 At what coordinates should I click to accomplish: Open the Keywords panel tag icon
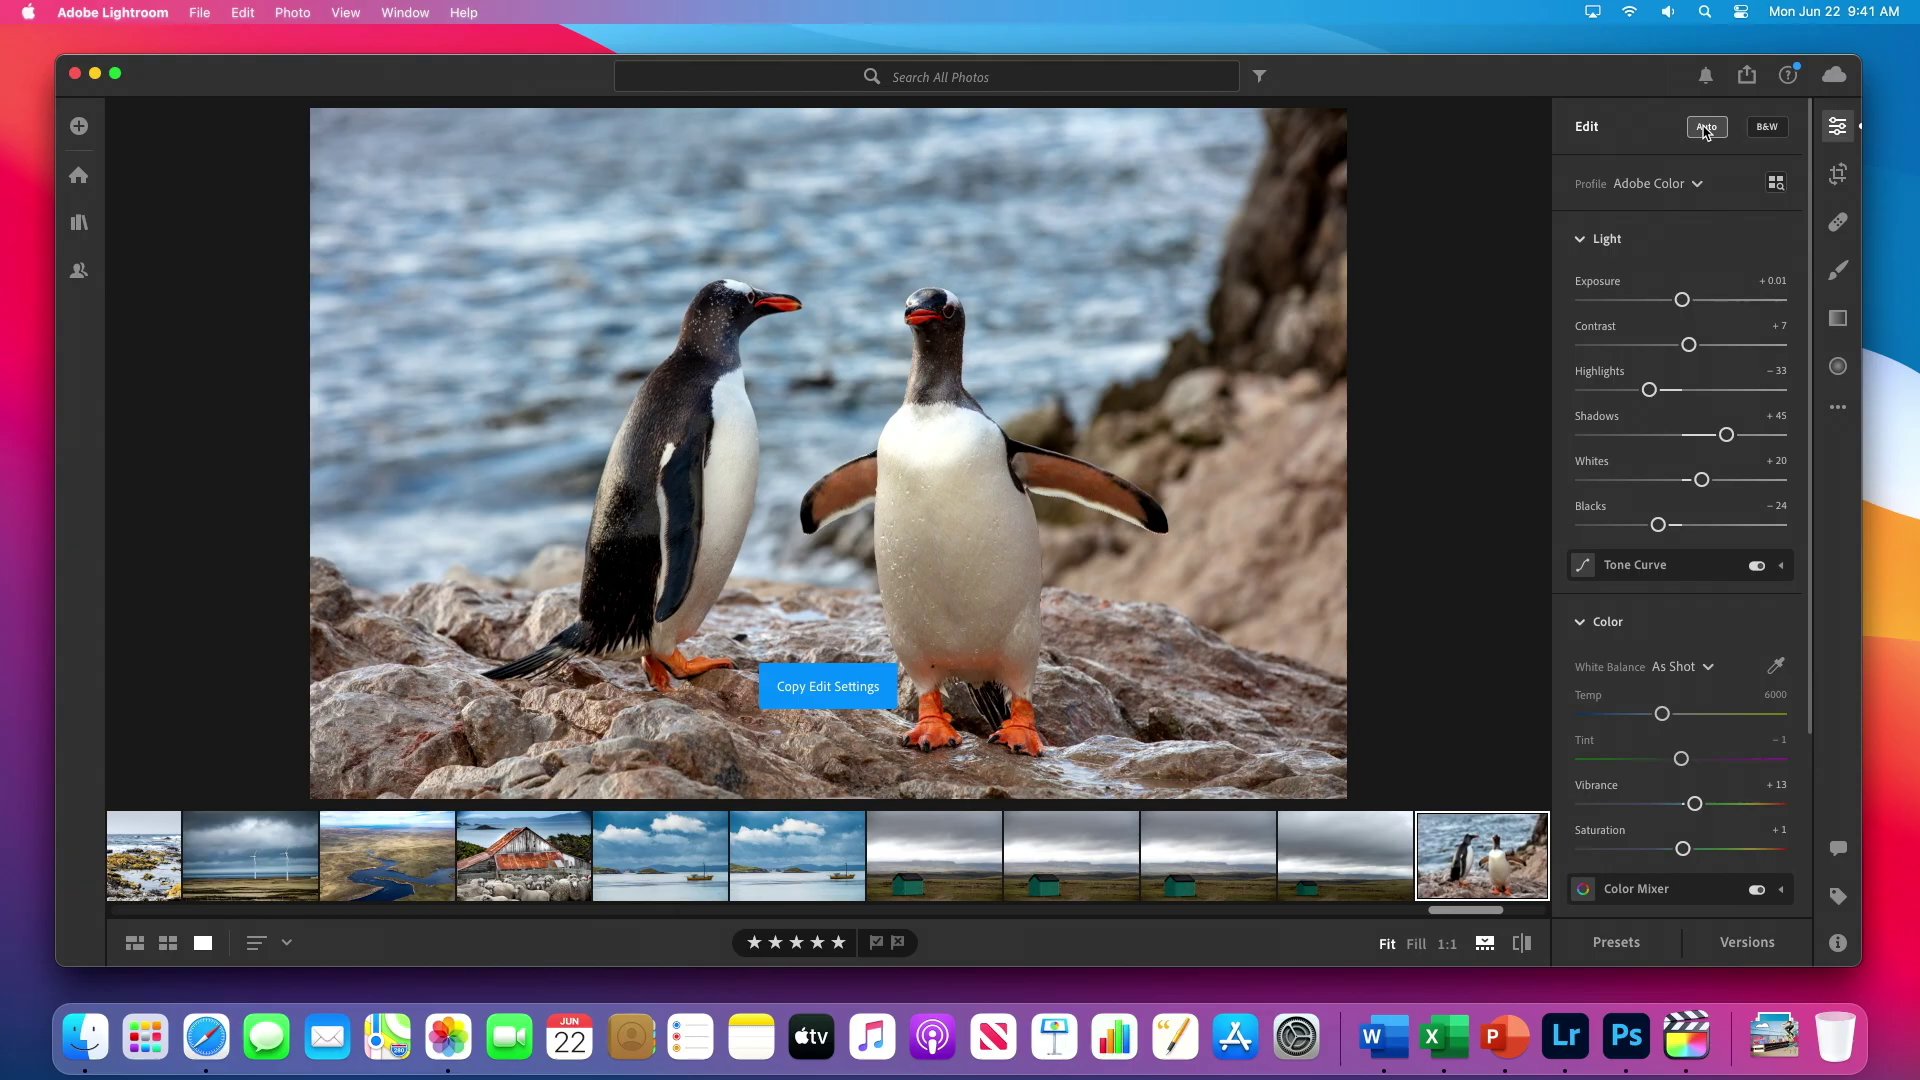click(x=1838, y=897)
